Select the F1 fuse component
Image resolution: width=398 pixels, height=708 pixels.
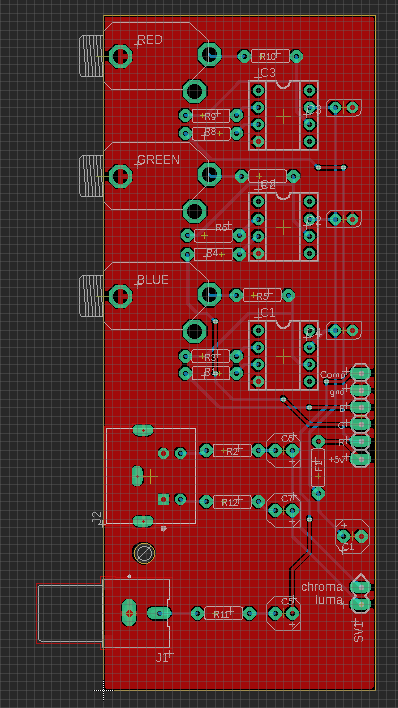pos(318,467)
